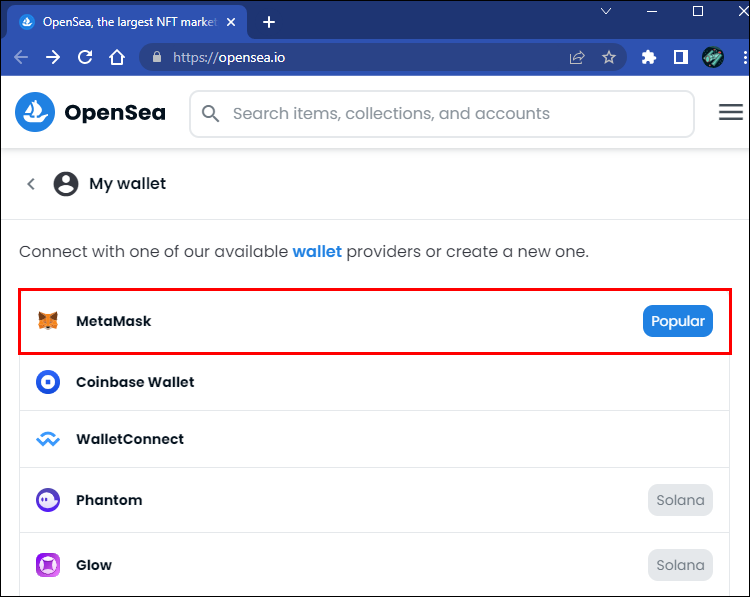
Task: Open the browser Extensions puzzle icon
Action: (x=649, y=58)
